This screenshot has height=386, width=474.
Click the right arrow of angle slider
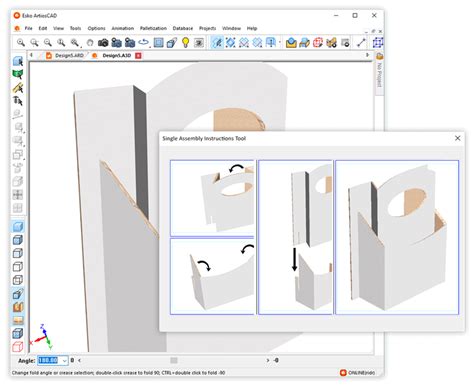click(268, 360)
